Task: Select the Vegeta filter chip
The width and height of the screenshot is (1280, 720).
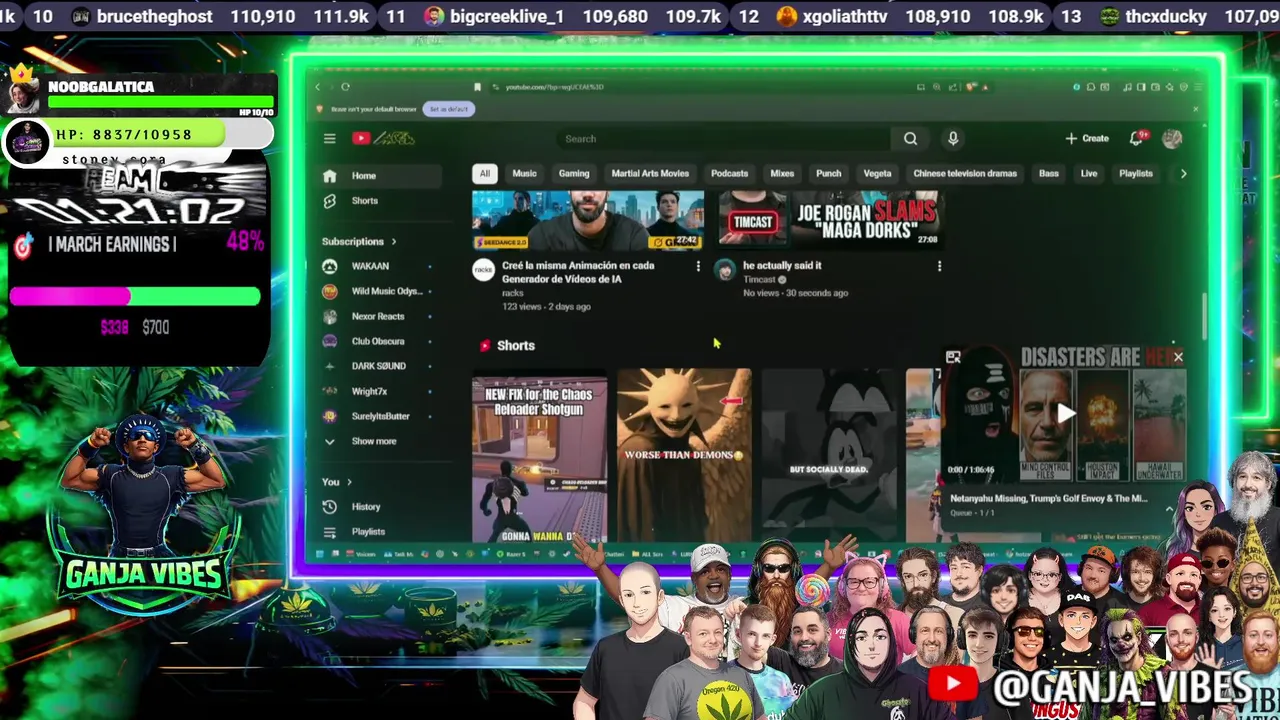Action: 877,174
